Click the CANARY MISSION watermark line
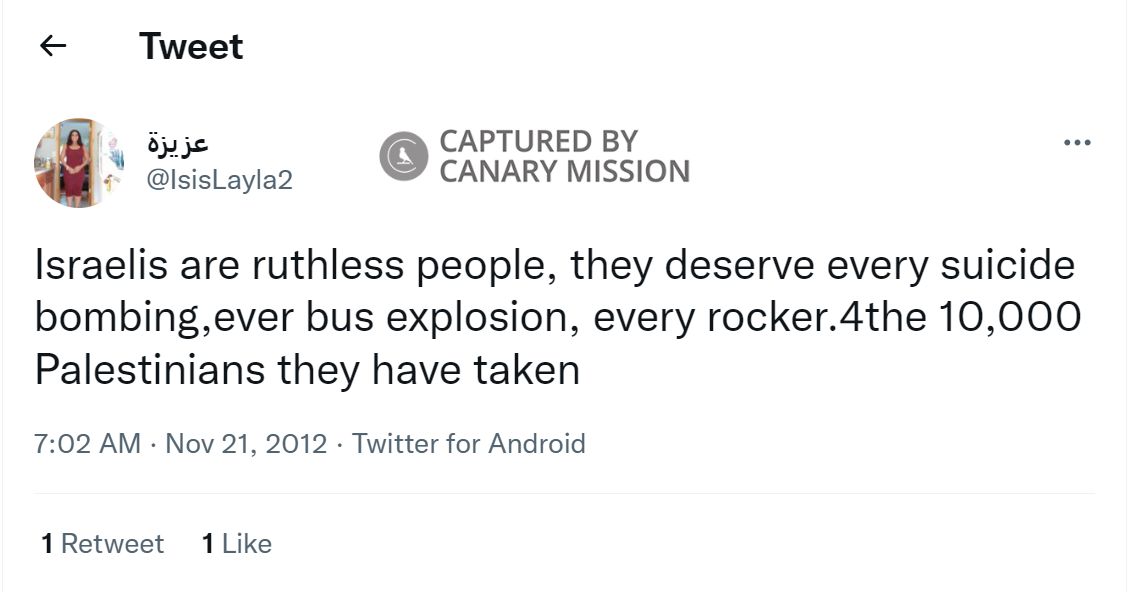Image resolution: width=1128 pixels, height=592 pixels. pos(564,172)
